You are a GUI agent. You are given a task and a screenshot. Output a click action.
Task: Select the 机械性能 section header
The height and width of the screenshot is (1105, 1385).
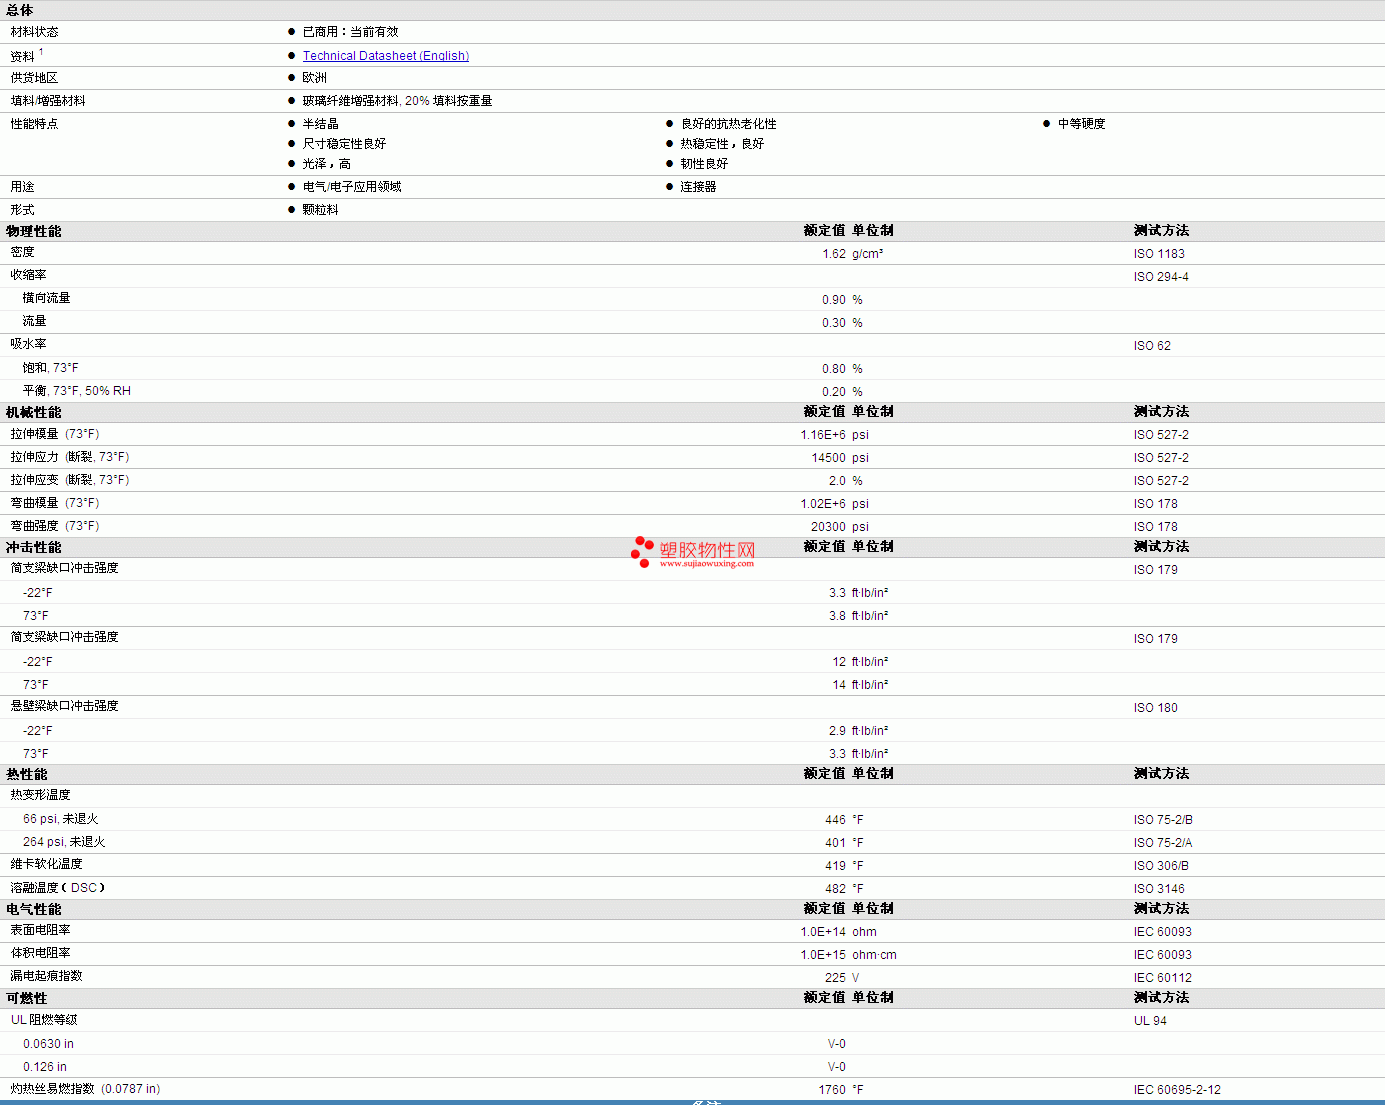tap(34, 412)
